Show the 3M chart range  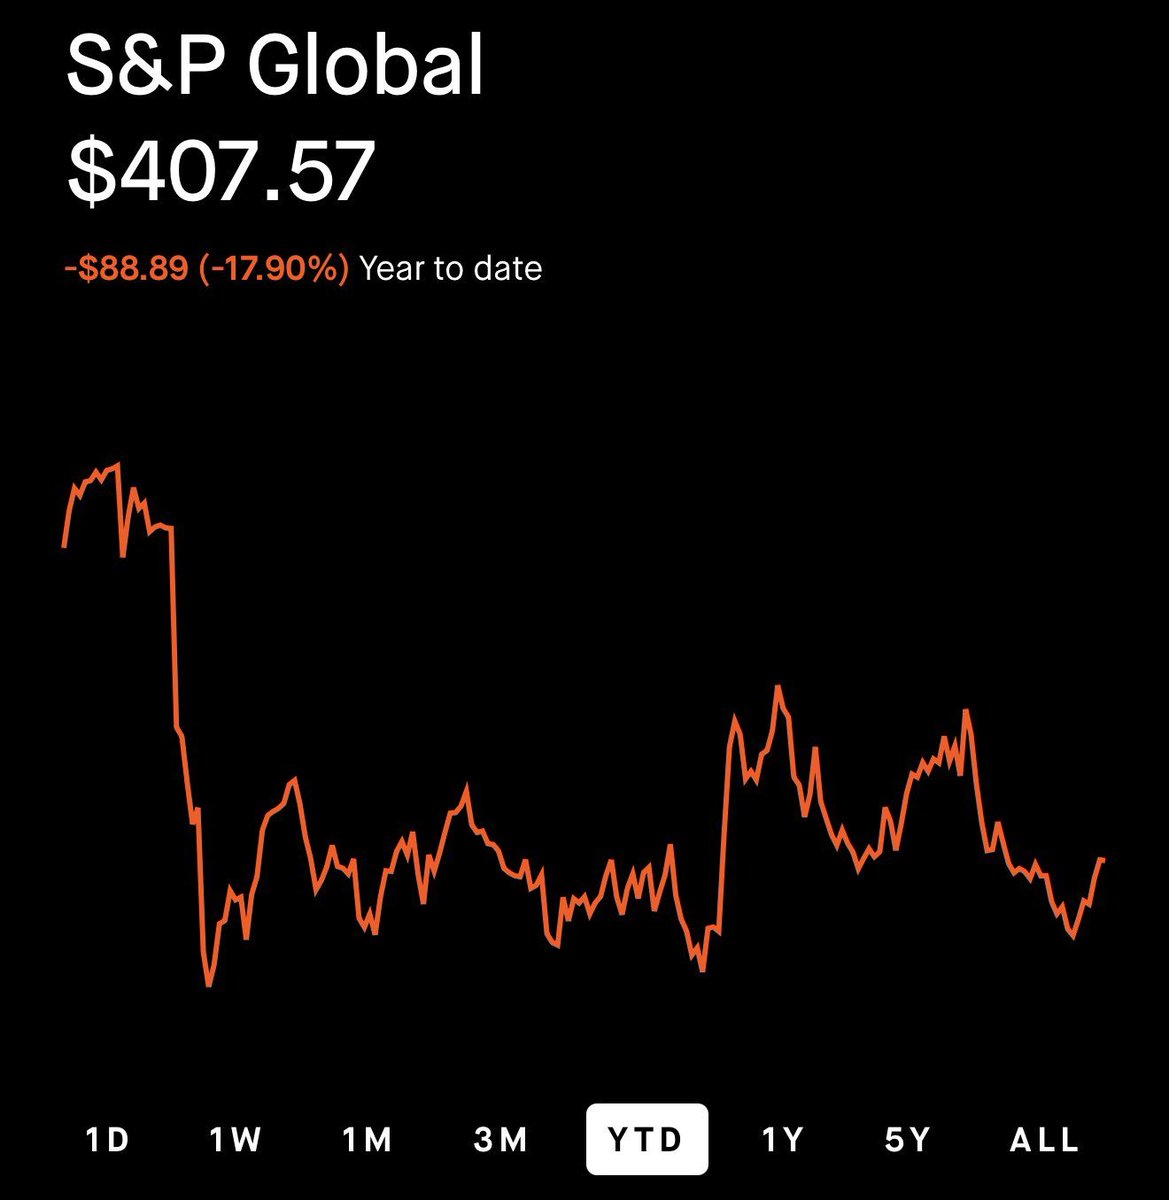[x=500, y=1139]
